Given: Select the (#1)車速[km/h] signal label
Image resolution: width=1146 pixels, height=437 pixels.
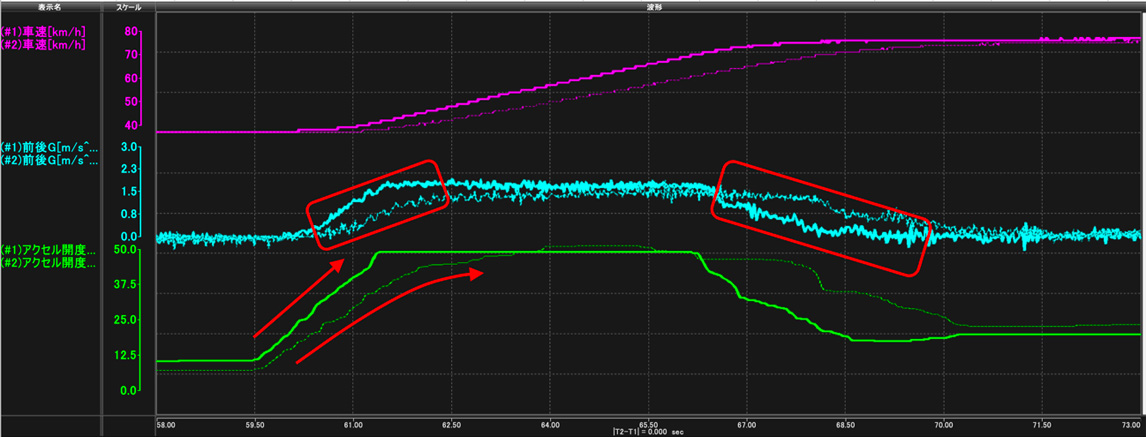Looking at the screenshot, I should point(43,32).
